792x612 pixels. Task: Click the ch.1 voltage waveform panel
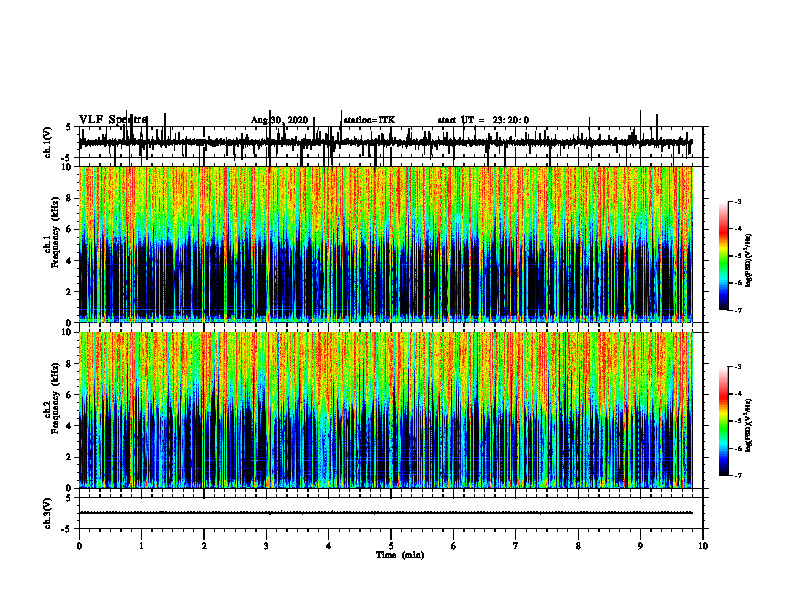coord(390,142)
